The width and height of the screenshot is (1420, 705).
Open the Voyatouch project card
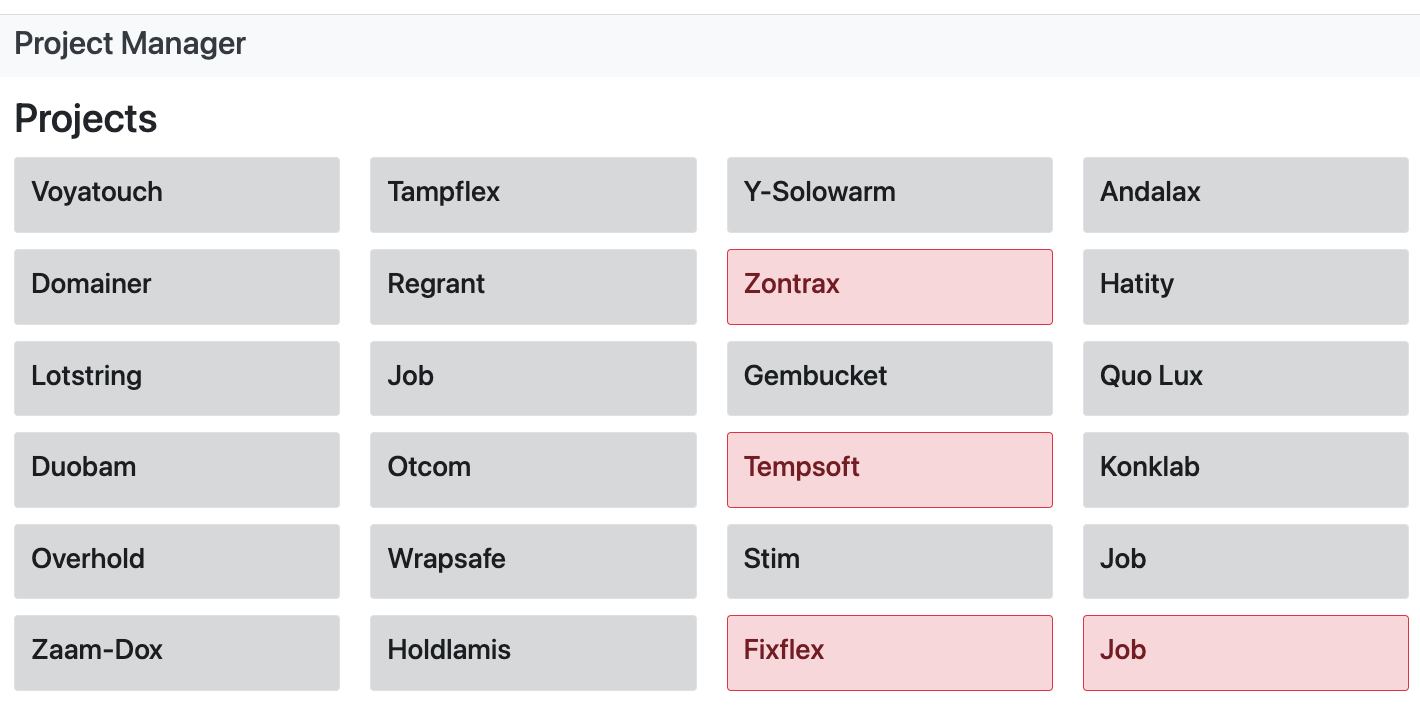(x=177, y=194)
